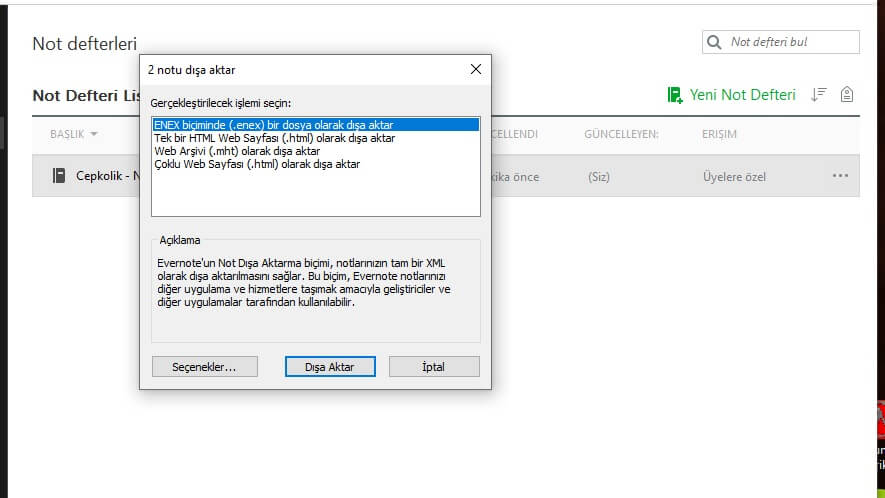
Task: Open sort order icon in notebook list
Action: (x=818, y=94)
